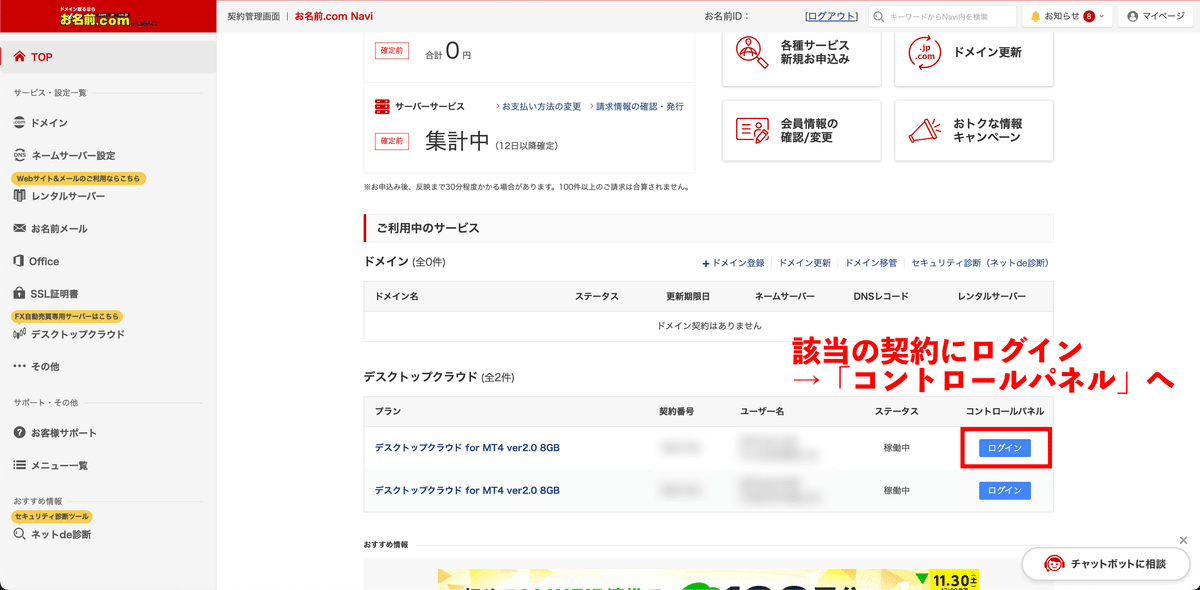Click ステータス header in cloud table
Screen dimensions: 1200x590
click(x=897, y=412)
